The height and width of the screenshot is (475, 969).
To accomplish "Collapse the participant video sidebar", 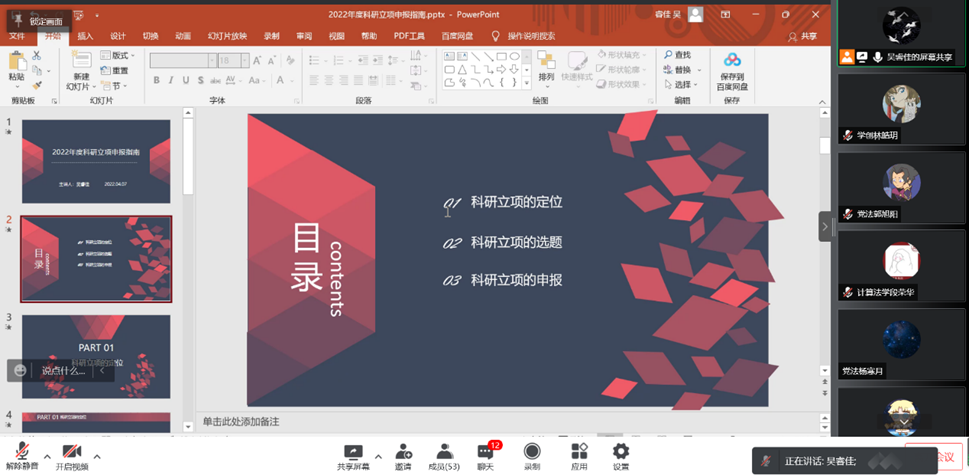I will (x=825, y=226).
